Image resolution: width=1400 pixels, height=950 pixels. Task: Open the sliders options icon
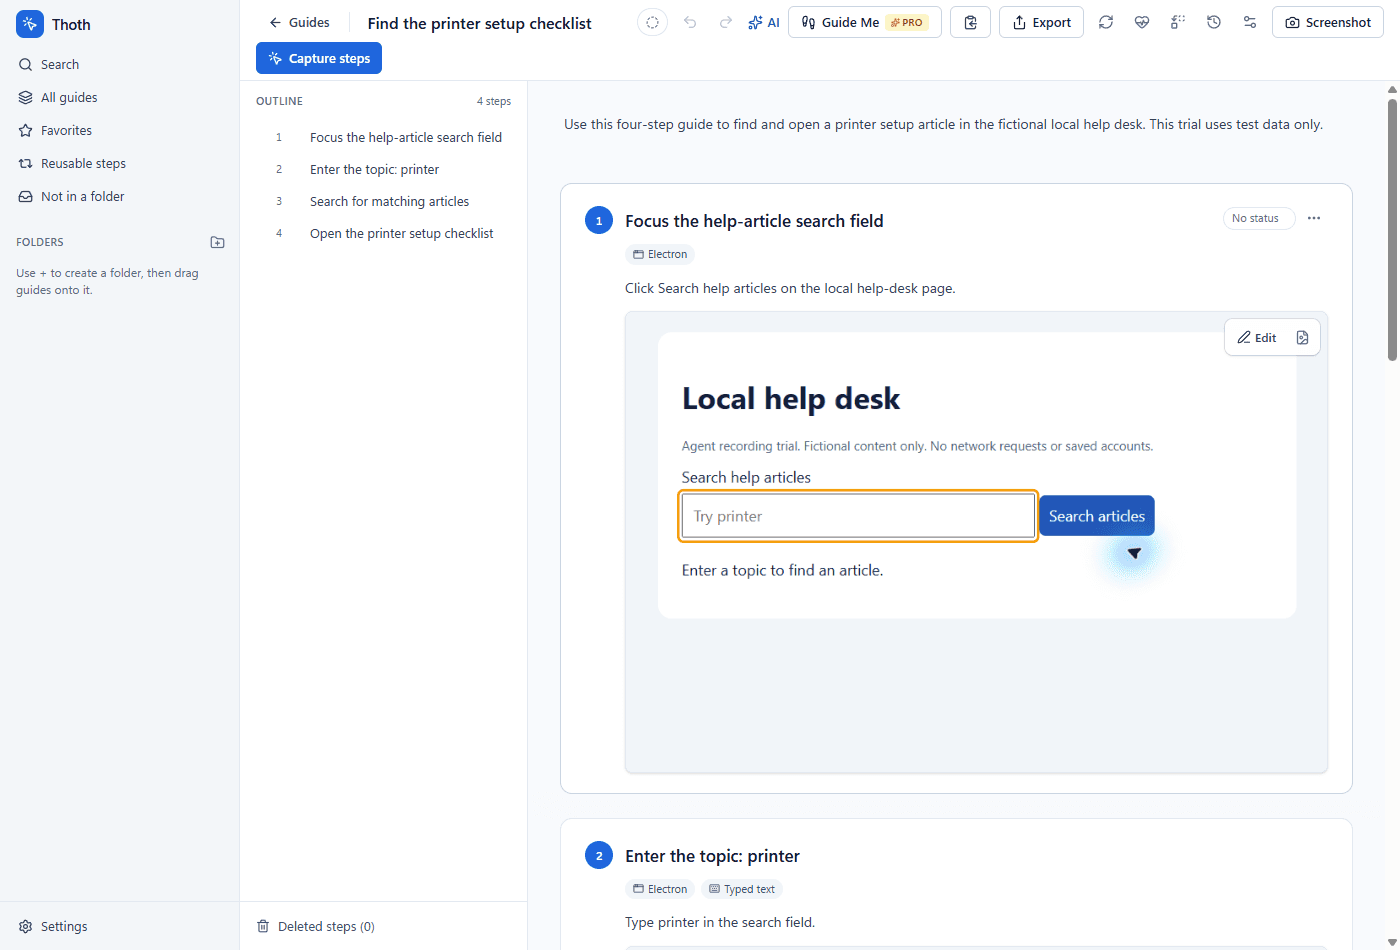pos(1250,22)
